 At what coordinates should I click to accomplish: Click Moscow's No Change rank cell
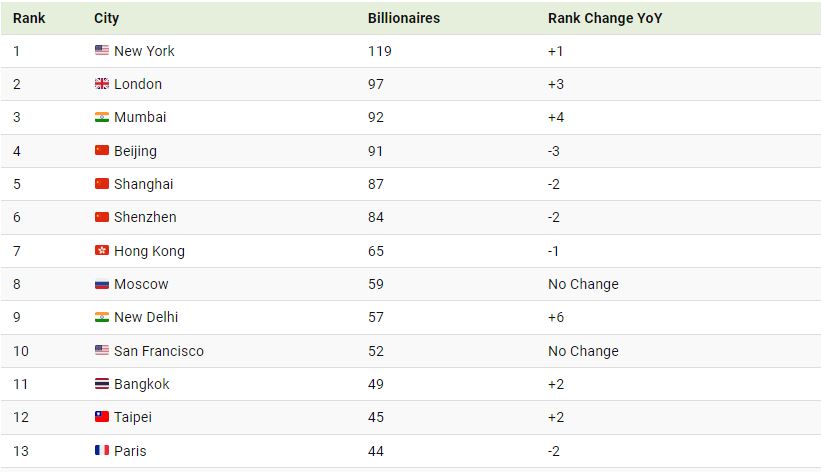click(583, 284)
